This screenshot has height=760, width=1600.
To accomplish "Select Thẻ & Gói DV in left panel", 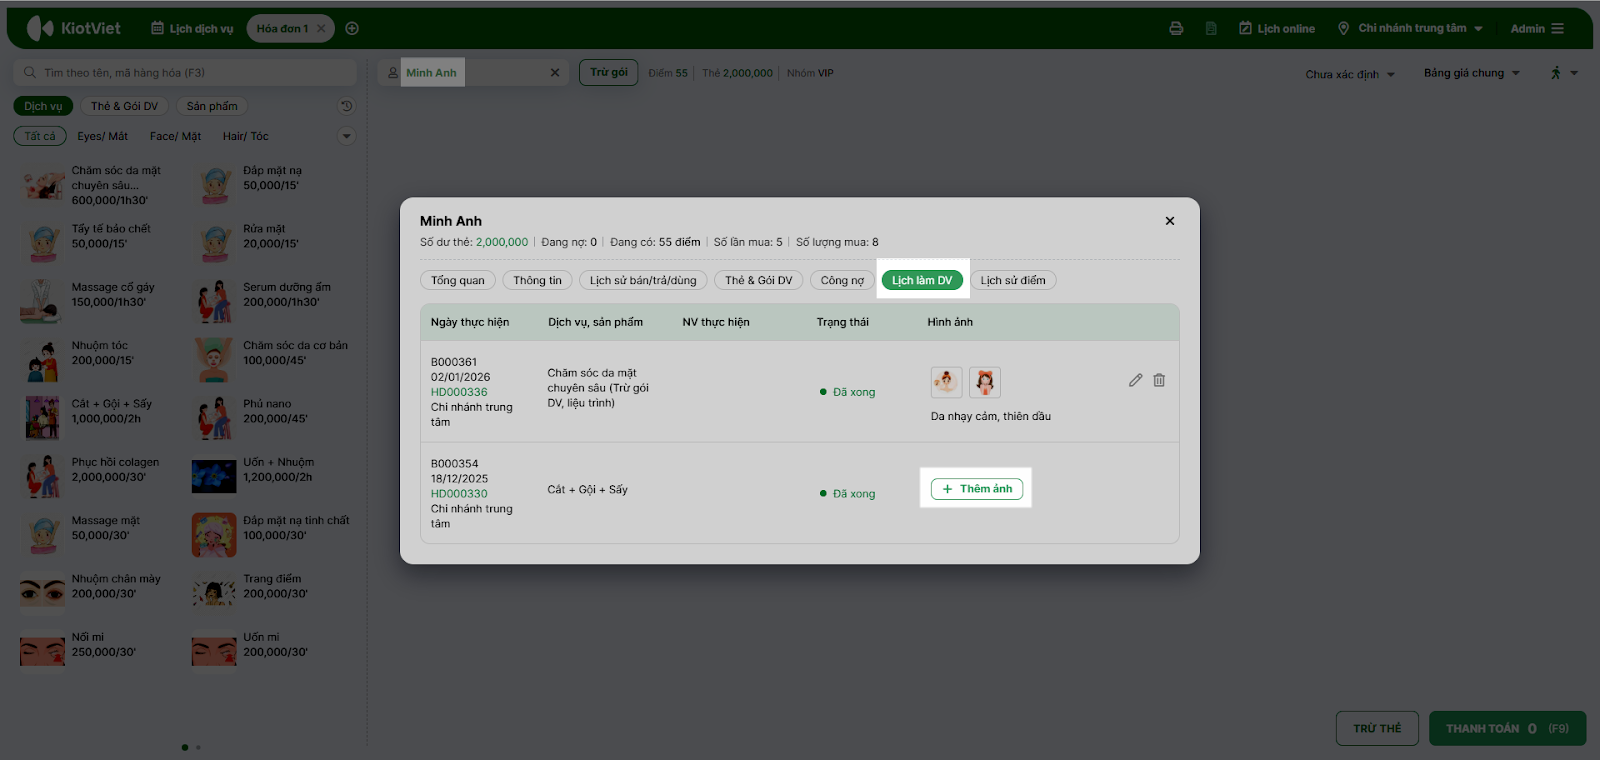I will coord(124,106).
